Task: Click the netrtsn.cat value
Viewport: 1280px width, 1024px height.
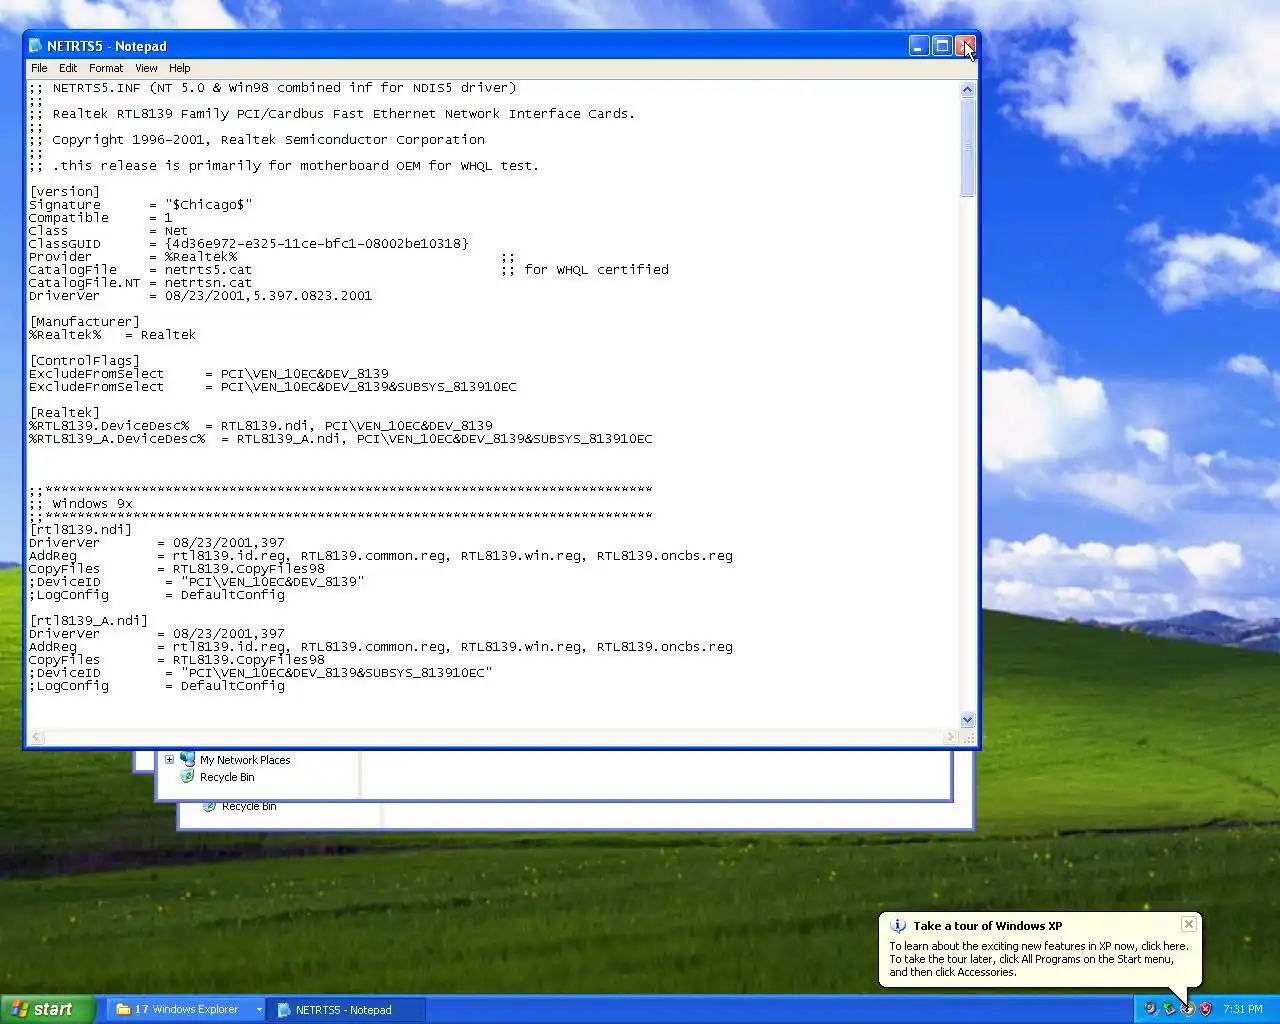Action: (209, 283)
